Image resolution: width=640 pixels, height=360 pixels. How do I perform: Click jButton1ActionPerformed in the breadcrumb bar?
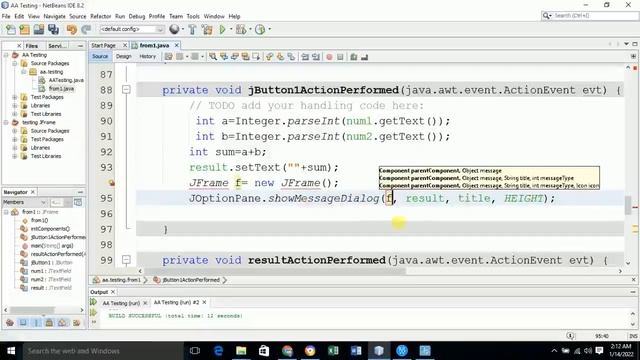(191, 280)
